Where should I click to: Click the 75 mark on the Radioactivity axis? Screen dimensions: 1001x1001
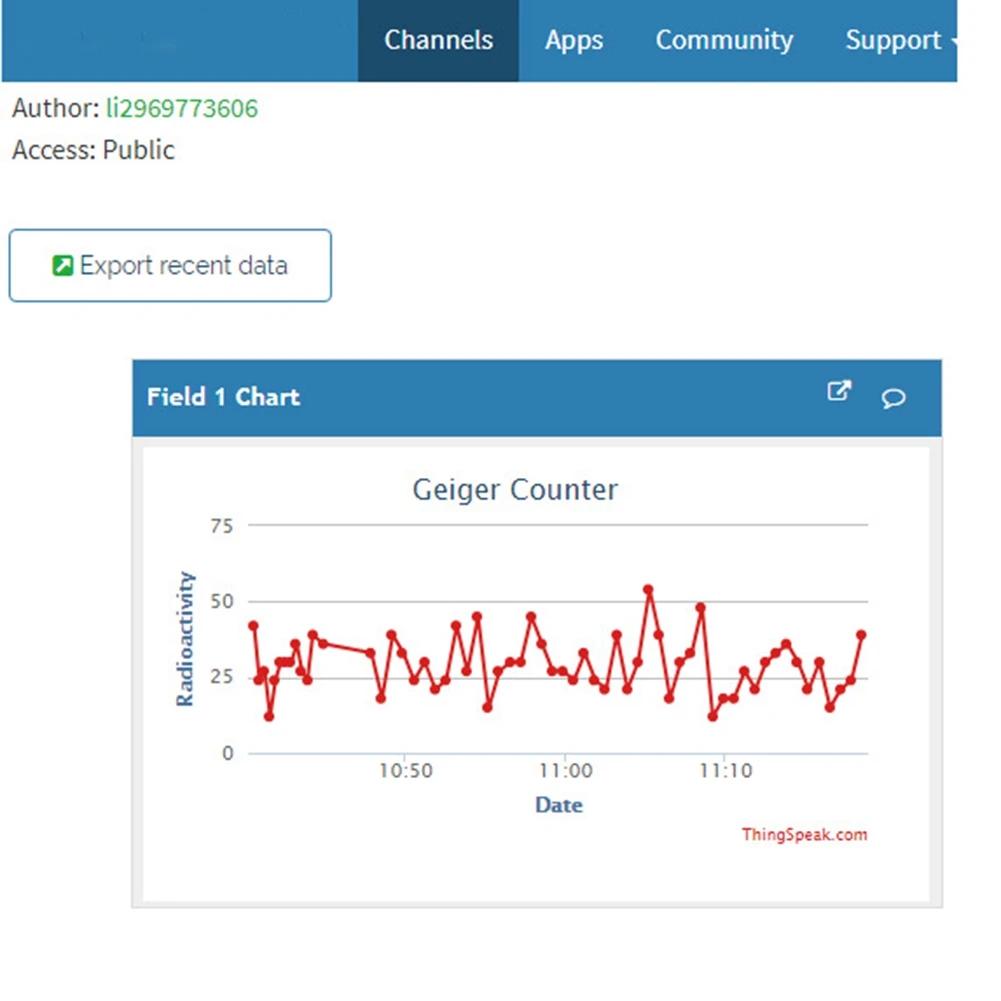(x=224, y=526)
